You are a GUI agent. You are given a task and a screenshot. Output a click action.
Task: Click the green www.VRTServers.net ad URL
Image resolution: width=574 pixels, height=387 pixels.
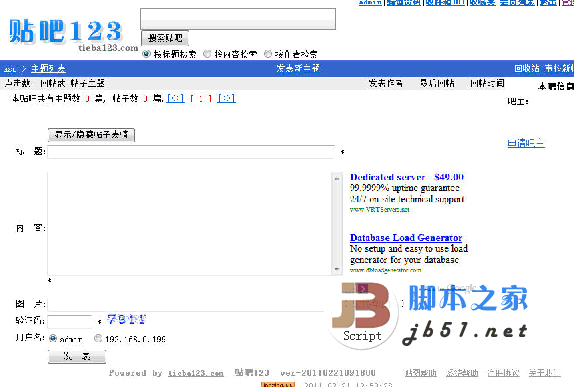click(379, 210)
